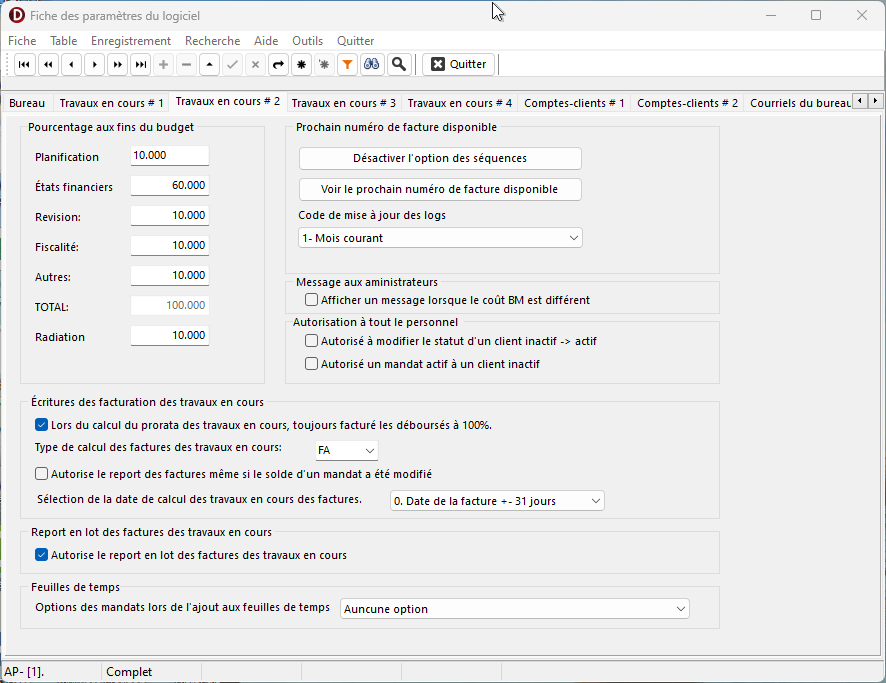This screenshot has width=886, height=683.
Task: Click the black asterisk toolbar icon
Action: pos(302,64)
